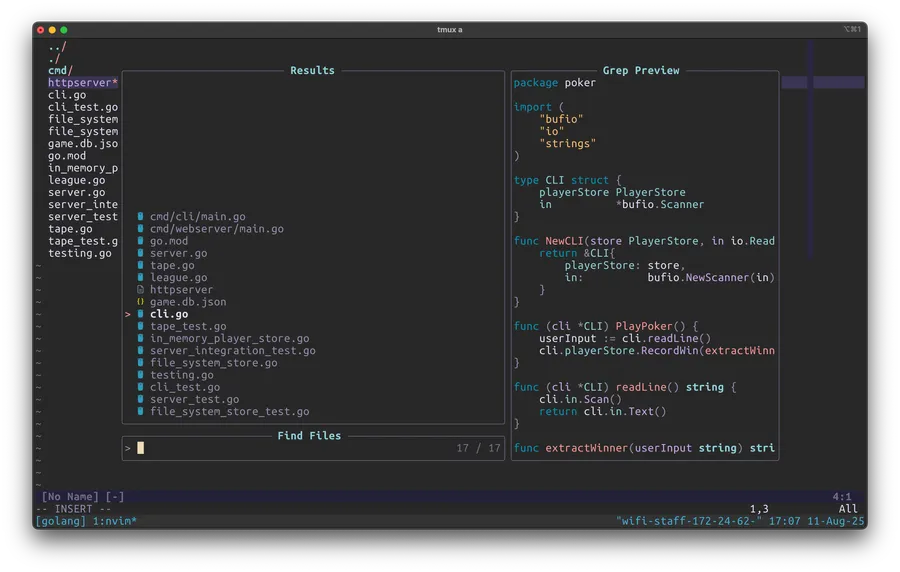The width and height of the screenshot is (900, 572).
Task: Click the 17:07 clock in tmux status
Action: click(785, 521)
